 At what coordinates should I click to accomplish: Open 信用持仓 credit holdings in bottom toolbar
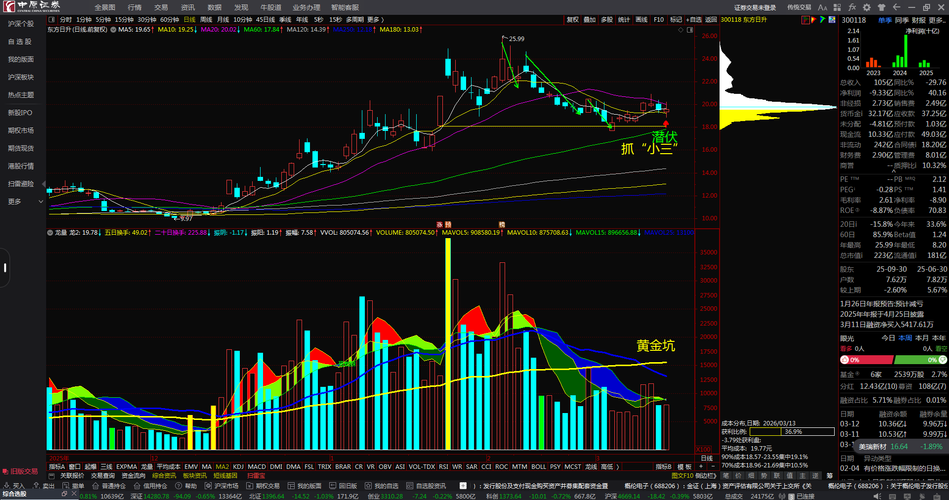pyautogui.click(x=150, y=485)
